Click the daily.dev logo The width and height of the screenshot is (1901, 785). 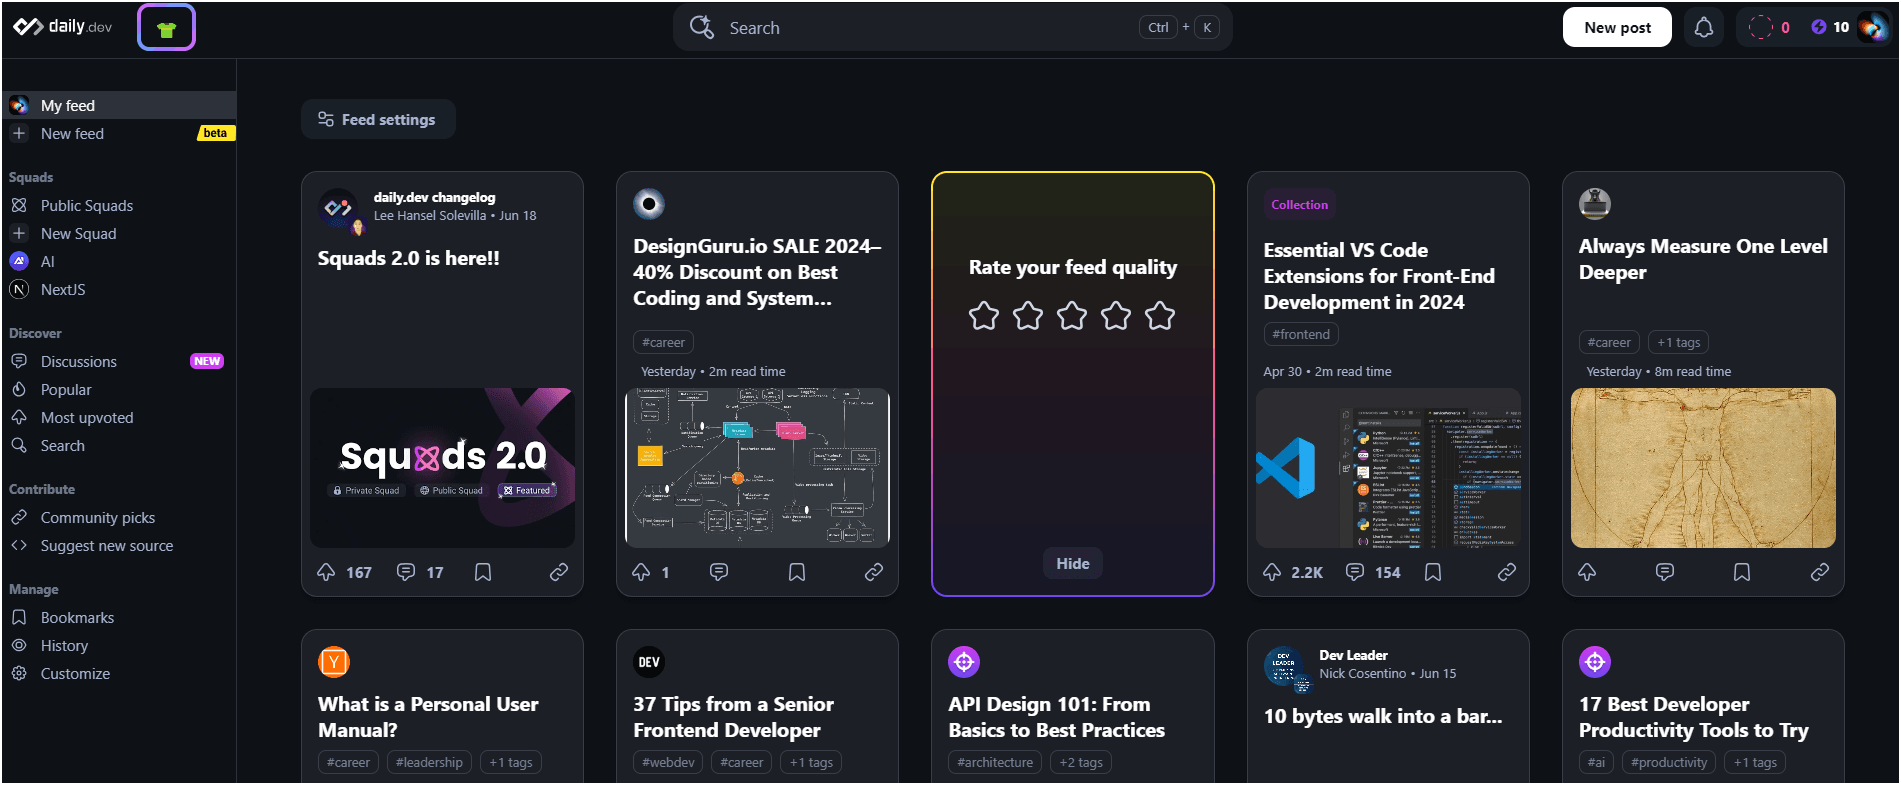click(x=63, y=27)
